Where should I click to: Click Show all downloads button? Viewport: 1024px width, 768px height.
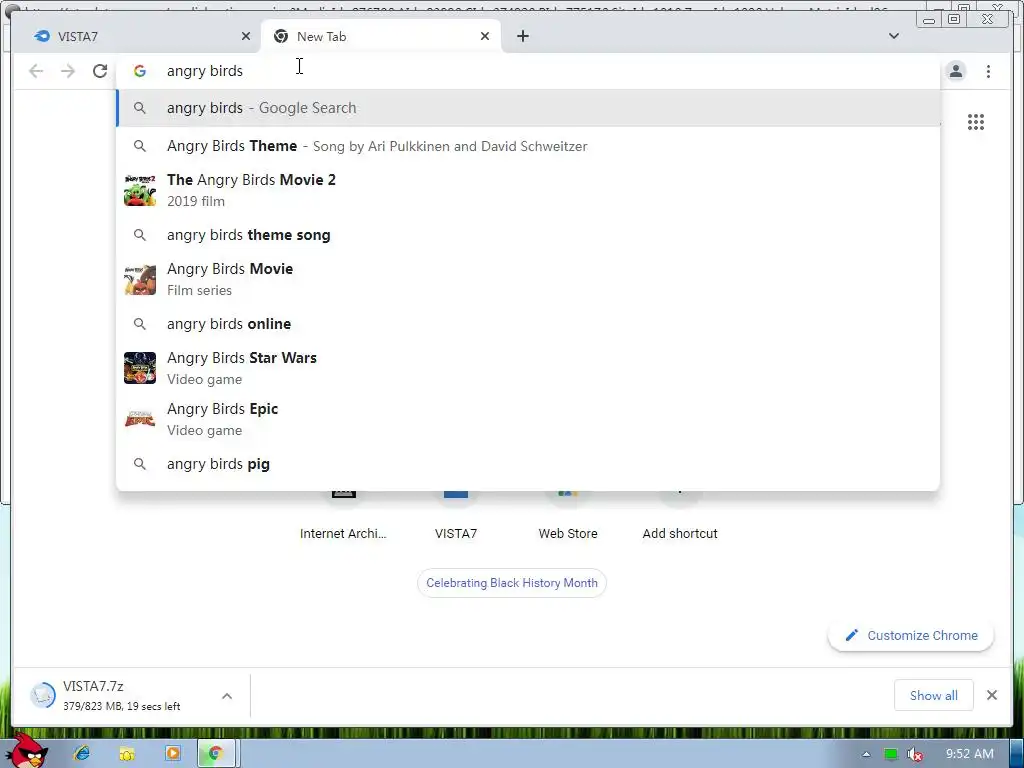933,696
